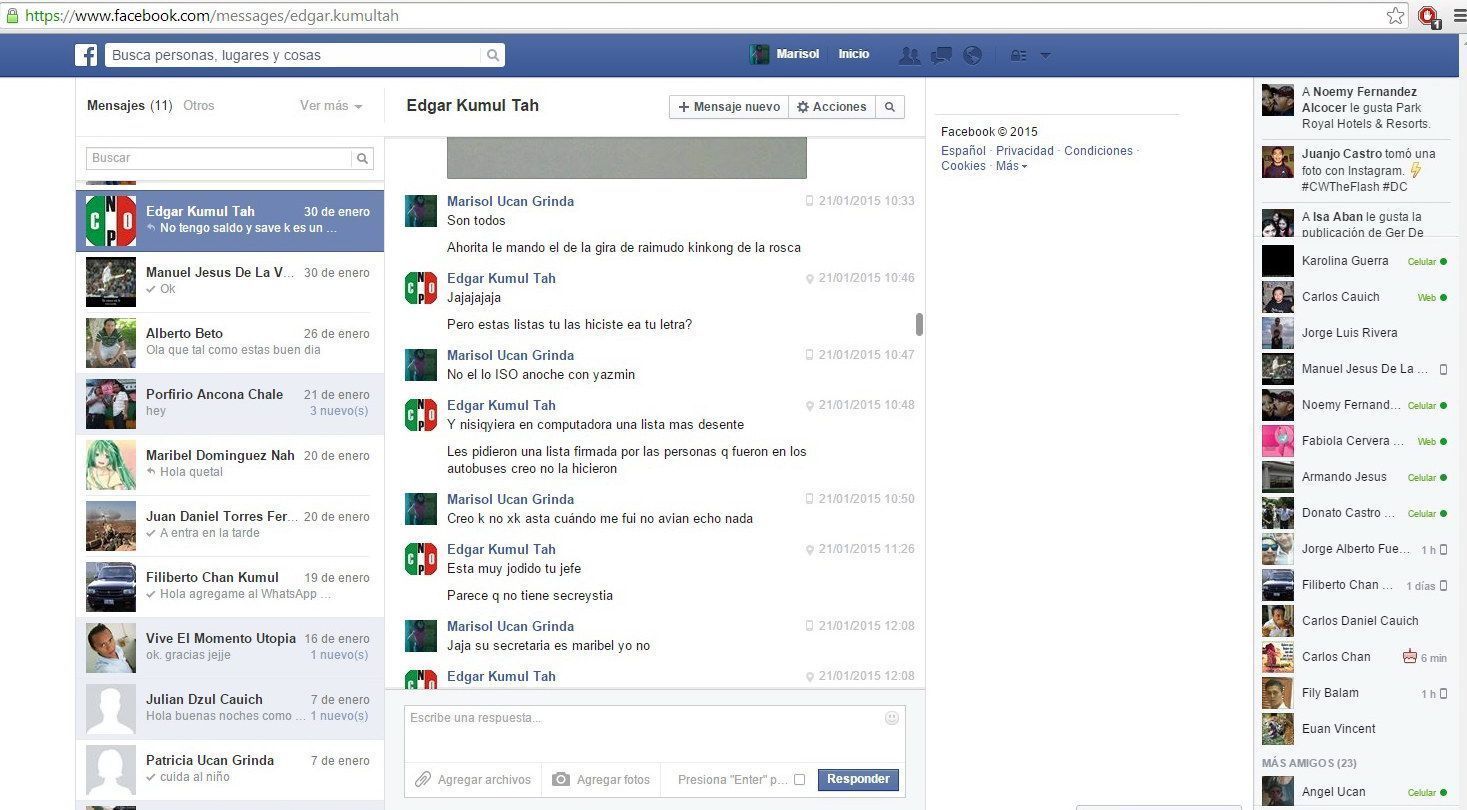Go to Inicio in the top bar
This screenshot has width=1467, height=810.
point(854,55)
